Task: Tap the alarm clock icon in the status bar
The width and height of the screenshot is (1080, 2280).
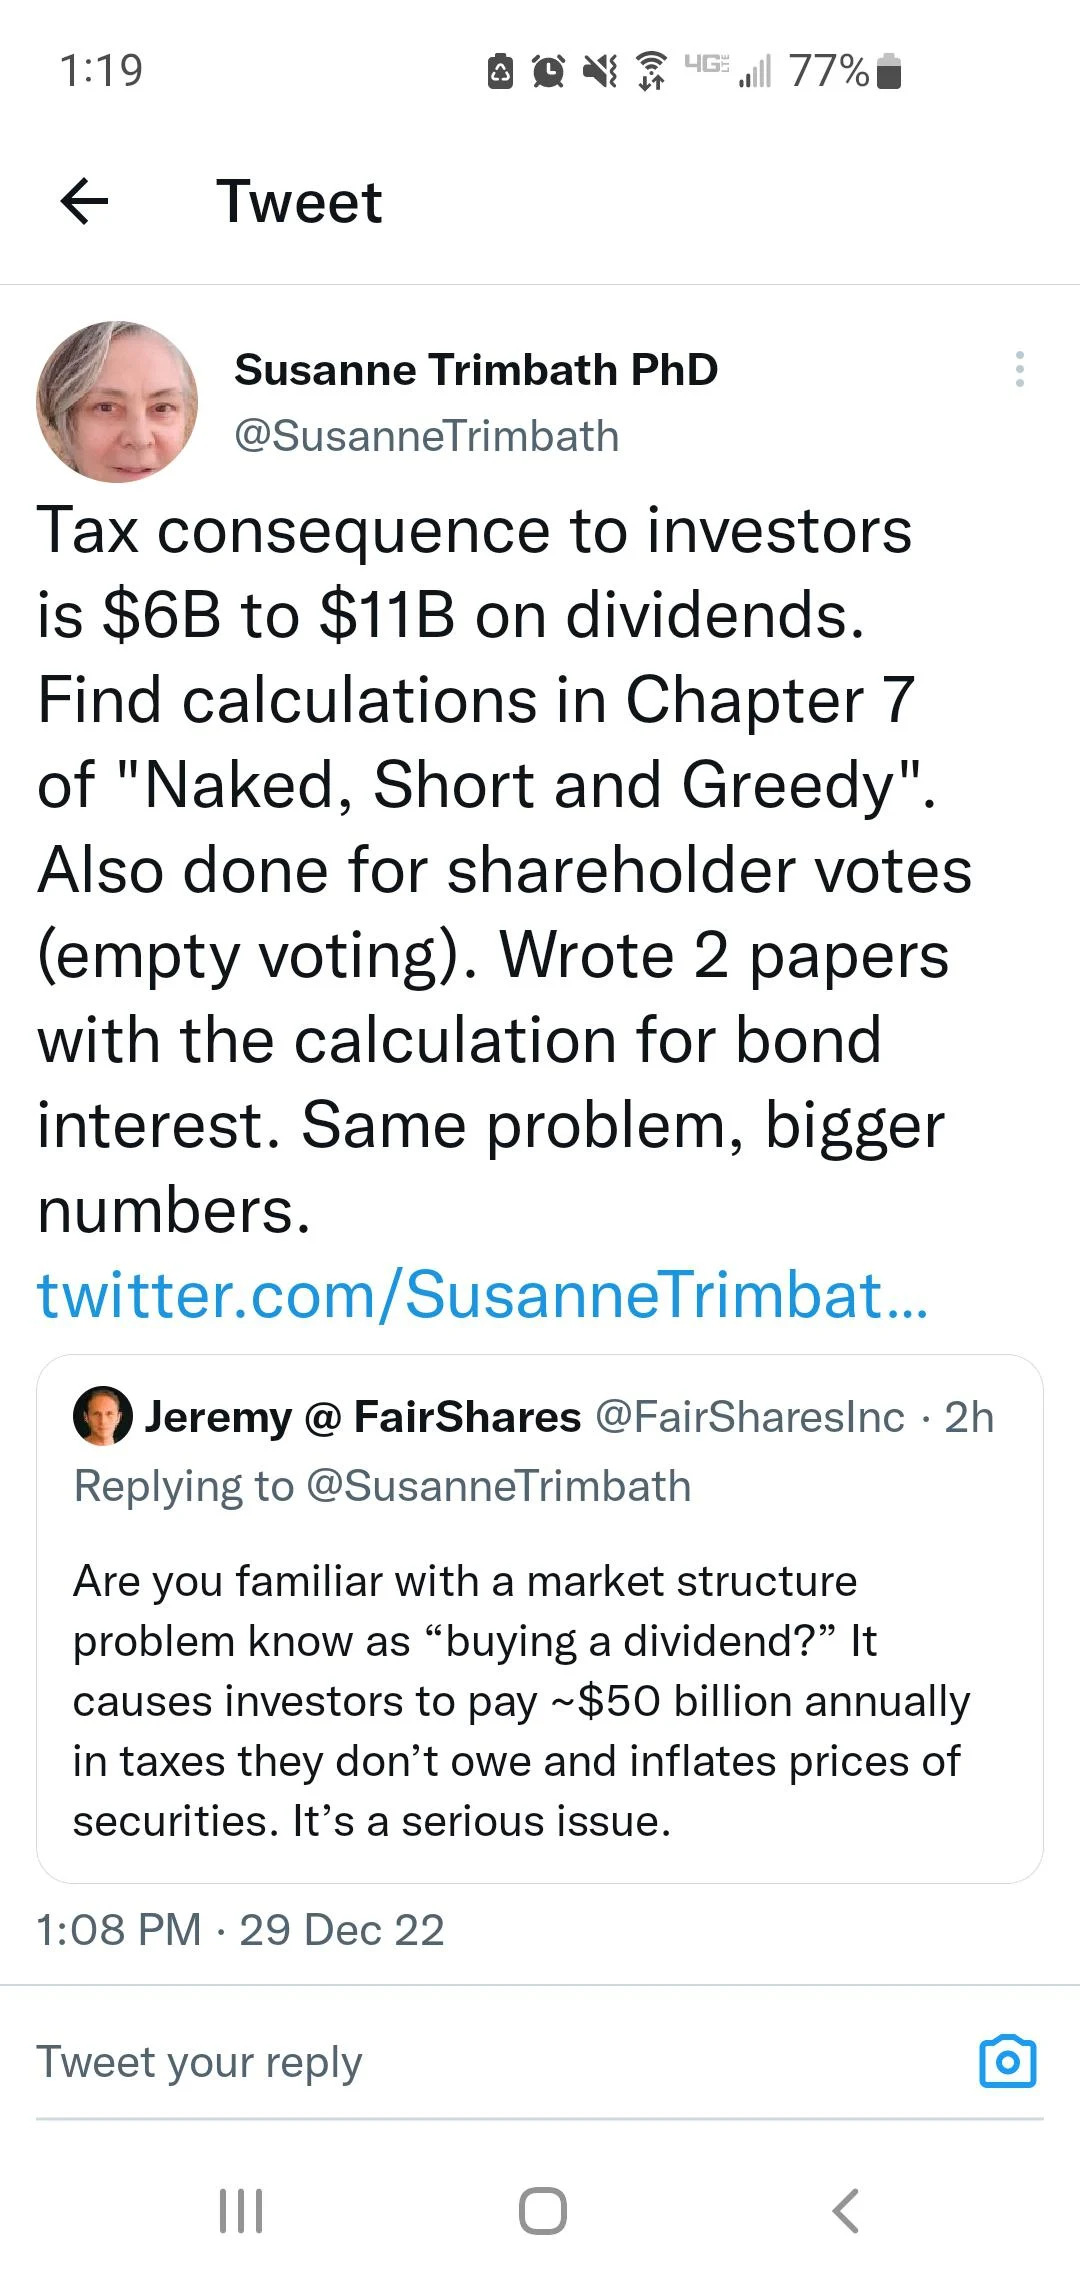Action: (548, 71)
